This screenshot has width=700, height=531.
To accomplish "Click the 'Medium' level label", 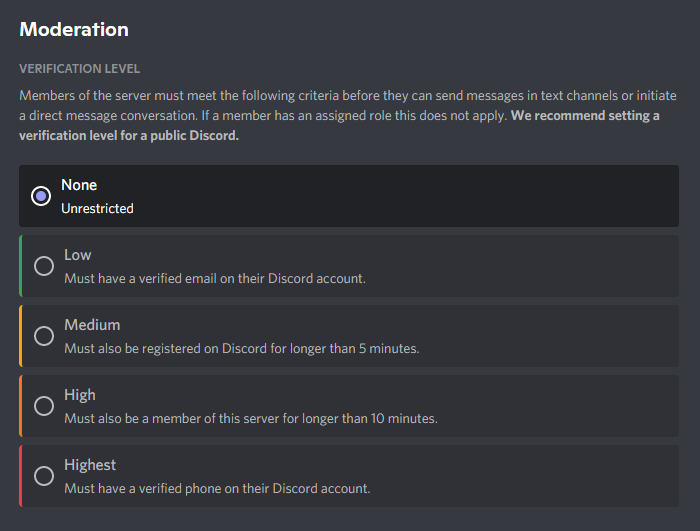I will pos(92,325).
